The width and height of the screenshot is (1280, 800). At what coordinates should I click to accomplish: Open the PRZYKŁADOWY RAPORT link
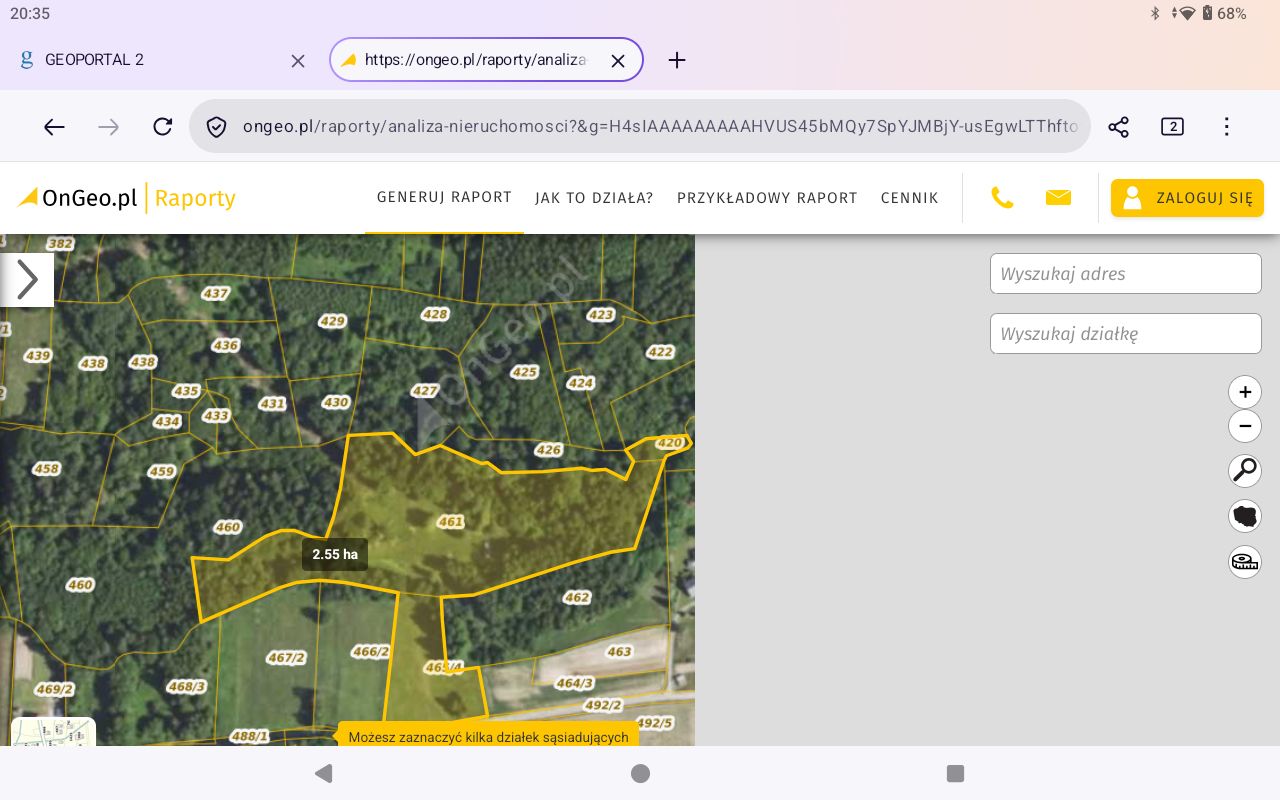tap(767, 198)
